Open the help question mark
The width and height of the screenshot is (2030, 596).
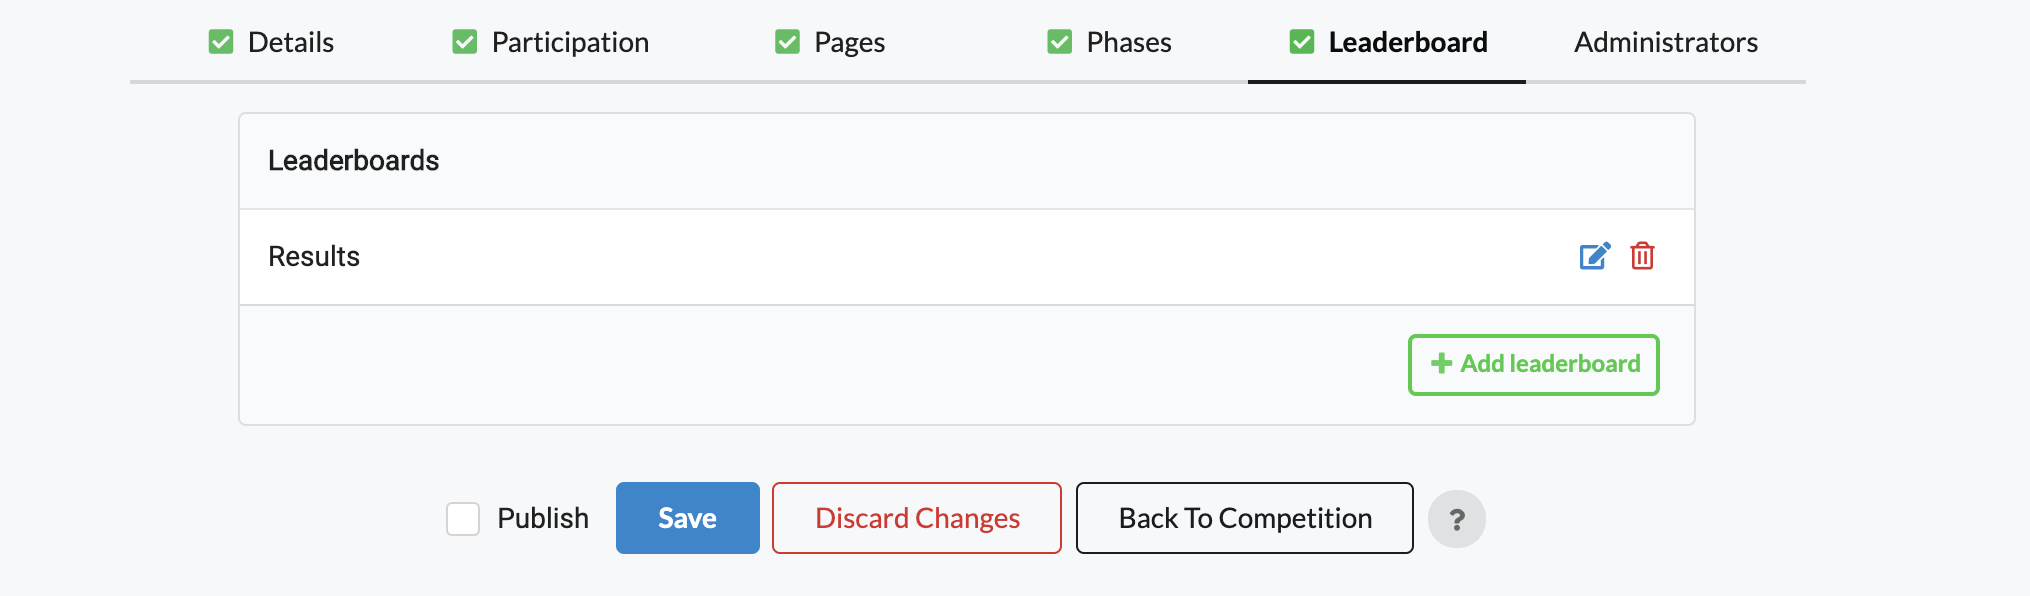coord(1457,518)
